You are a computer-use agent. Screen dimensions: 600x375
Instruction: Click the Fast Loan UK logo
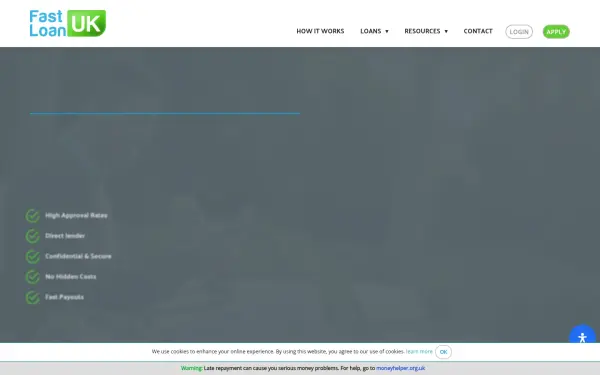tap(68, 23)
